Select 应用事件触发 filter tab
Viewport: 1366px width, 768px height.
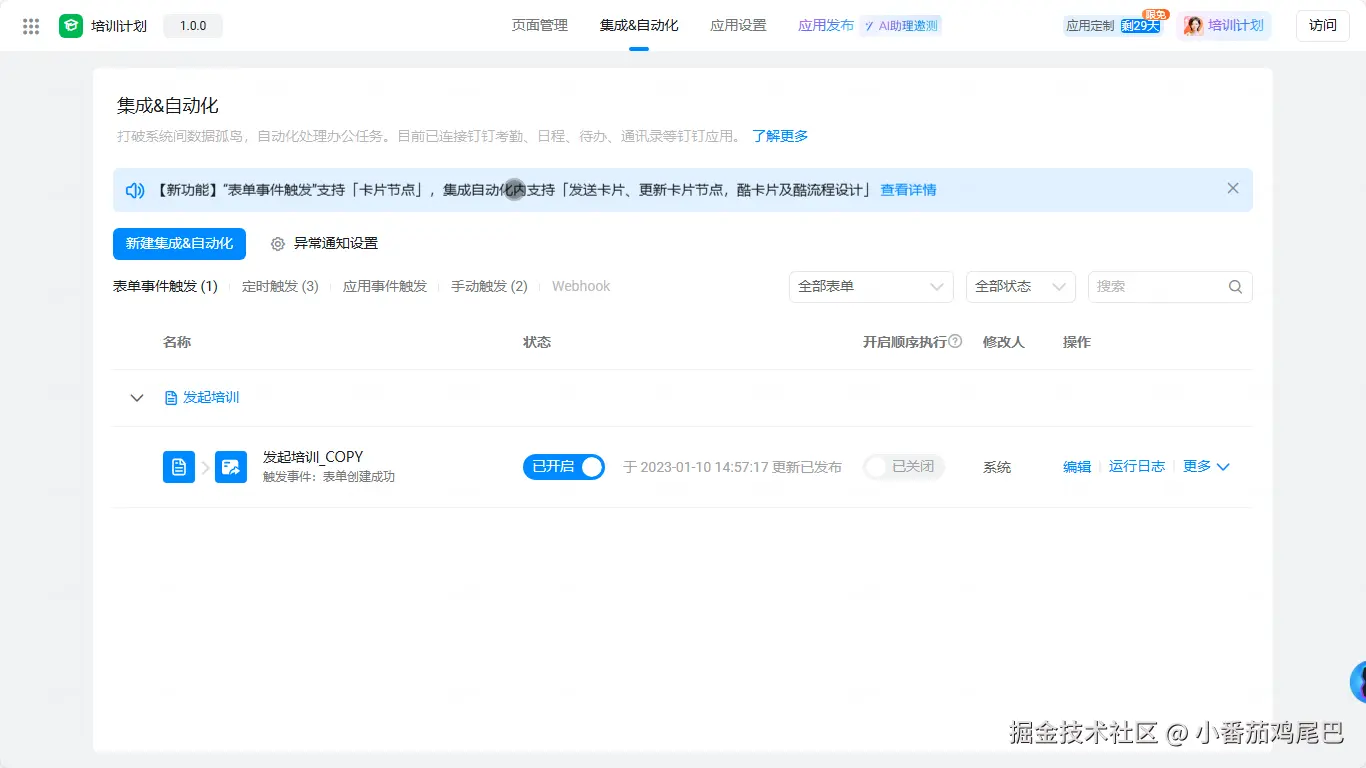[x=385, y=287]
